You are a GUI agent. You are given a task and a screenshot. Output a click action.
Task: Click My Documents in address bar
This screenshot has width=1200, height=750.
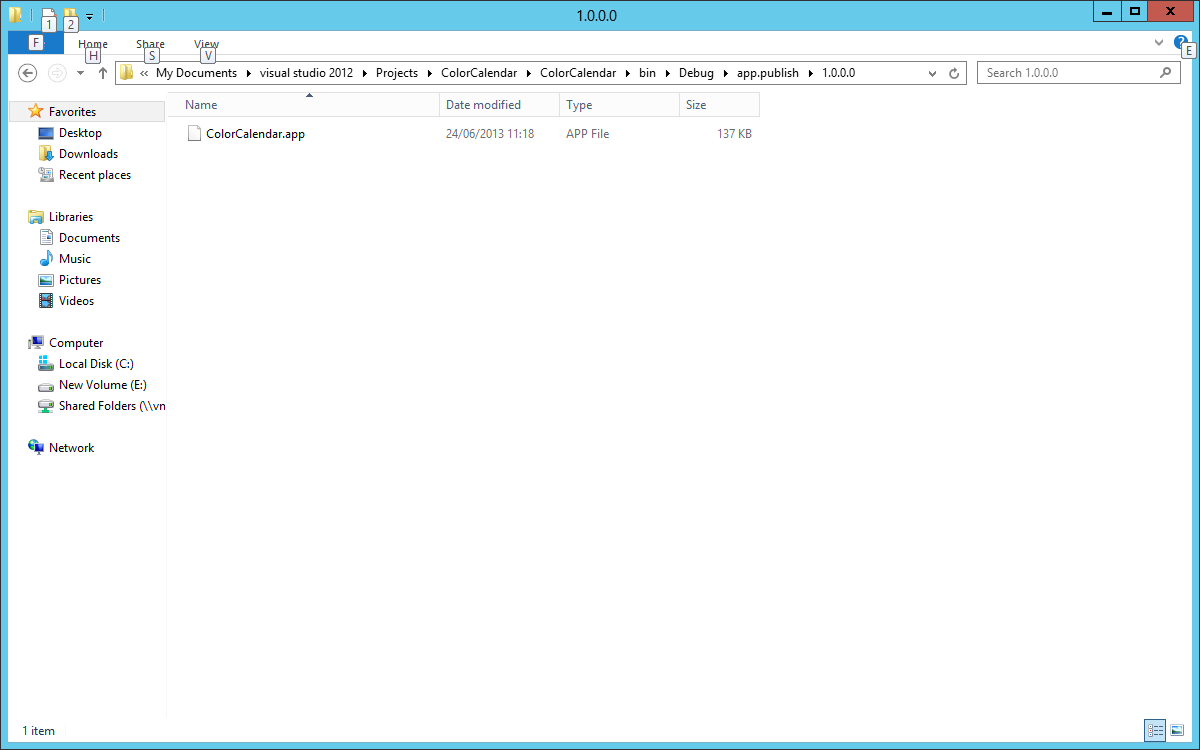(196, 73)
